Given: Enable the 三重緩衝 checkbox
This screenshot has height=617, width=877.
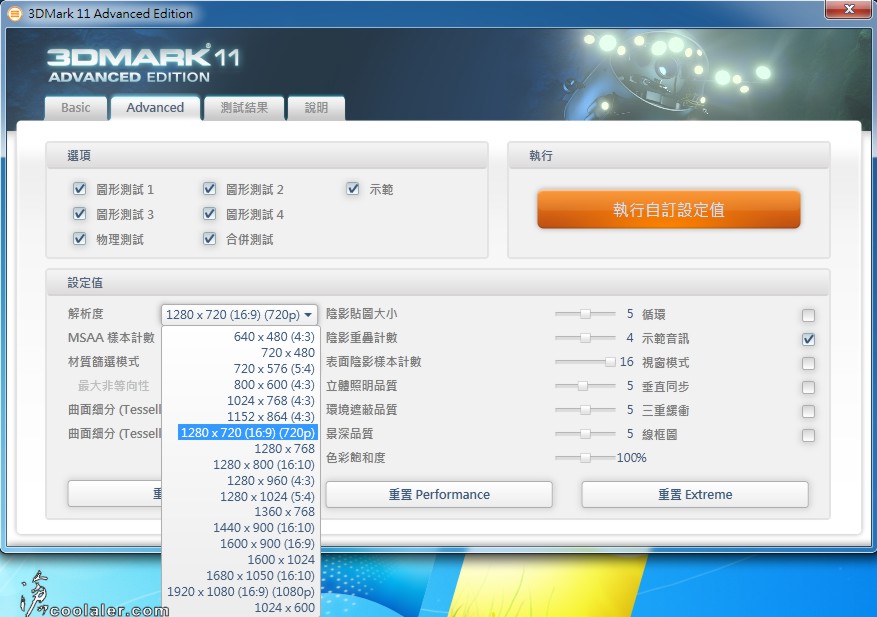Looking at the screenshot, I should pos(808,411).
